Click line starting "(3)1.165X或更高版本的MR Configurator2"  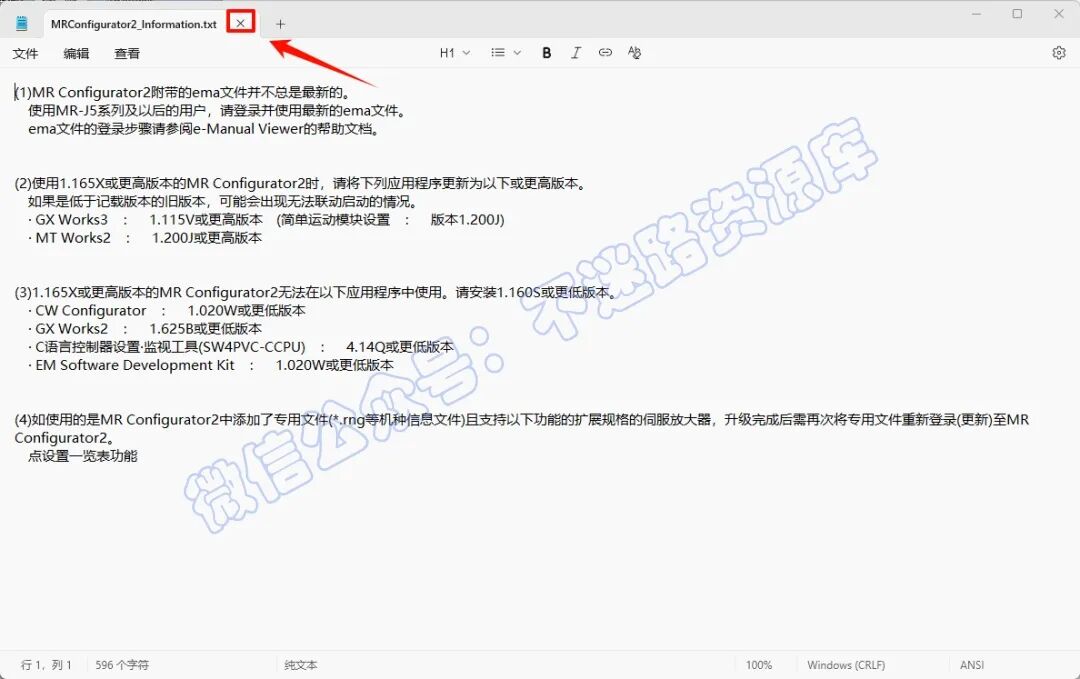[x=316, y=292]
